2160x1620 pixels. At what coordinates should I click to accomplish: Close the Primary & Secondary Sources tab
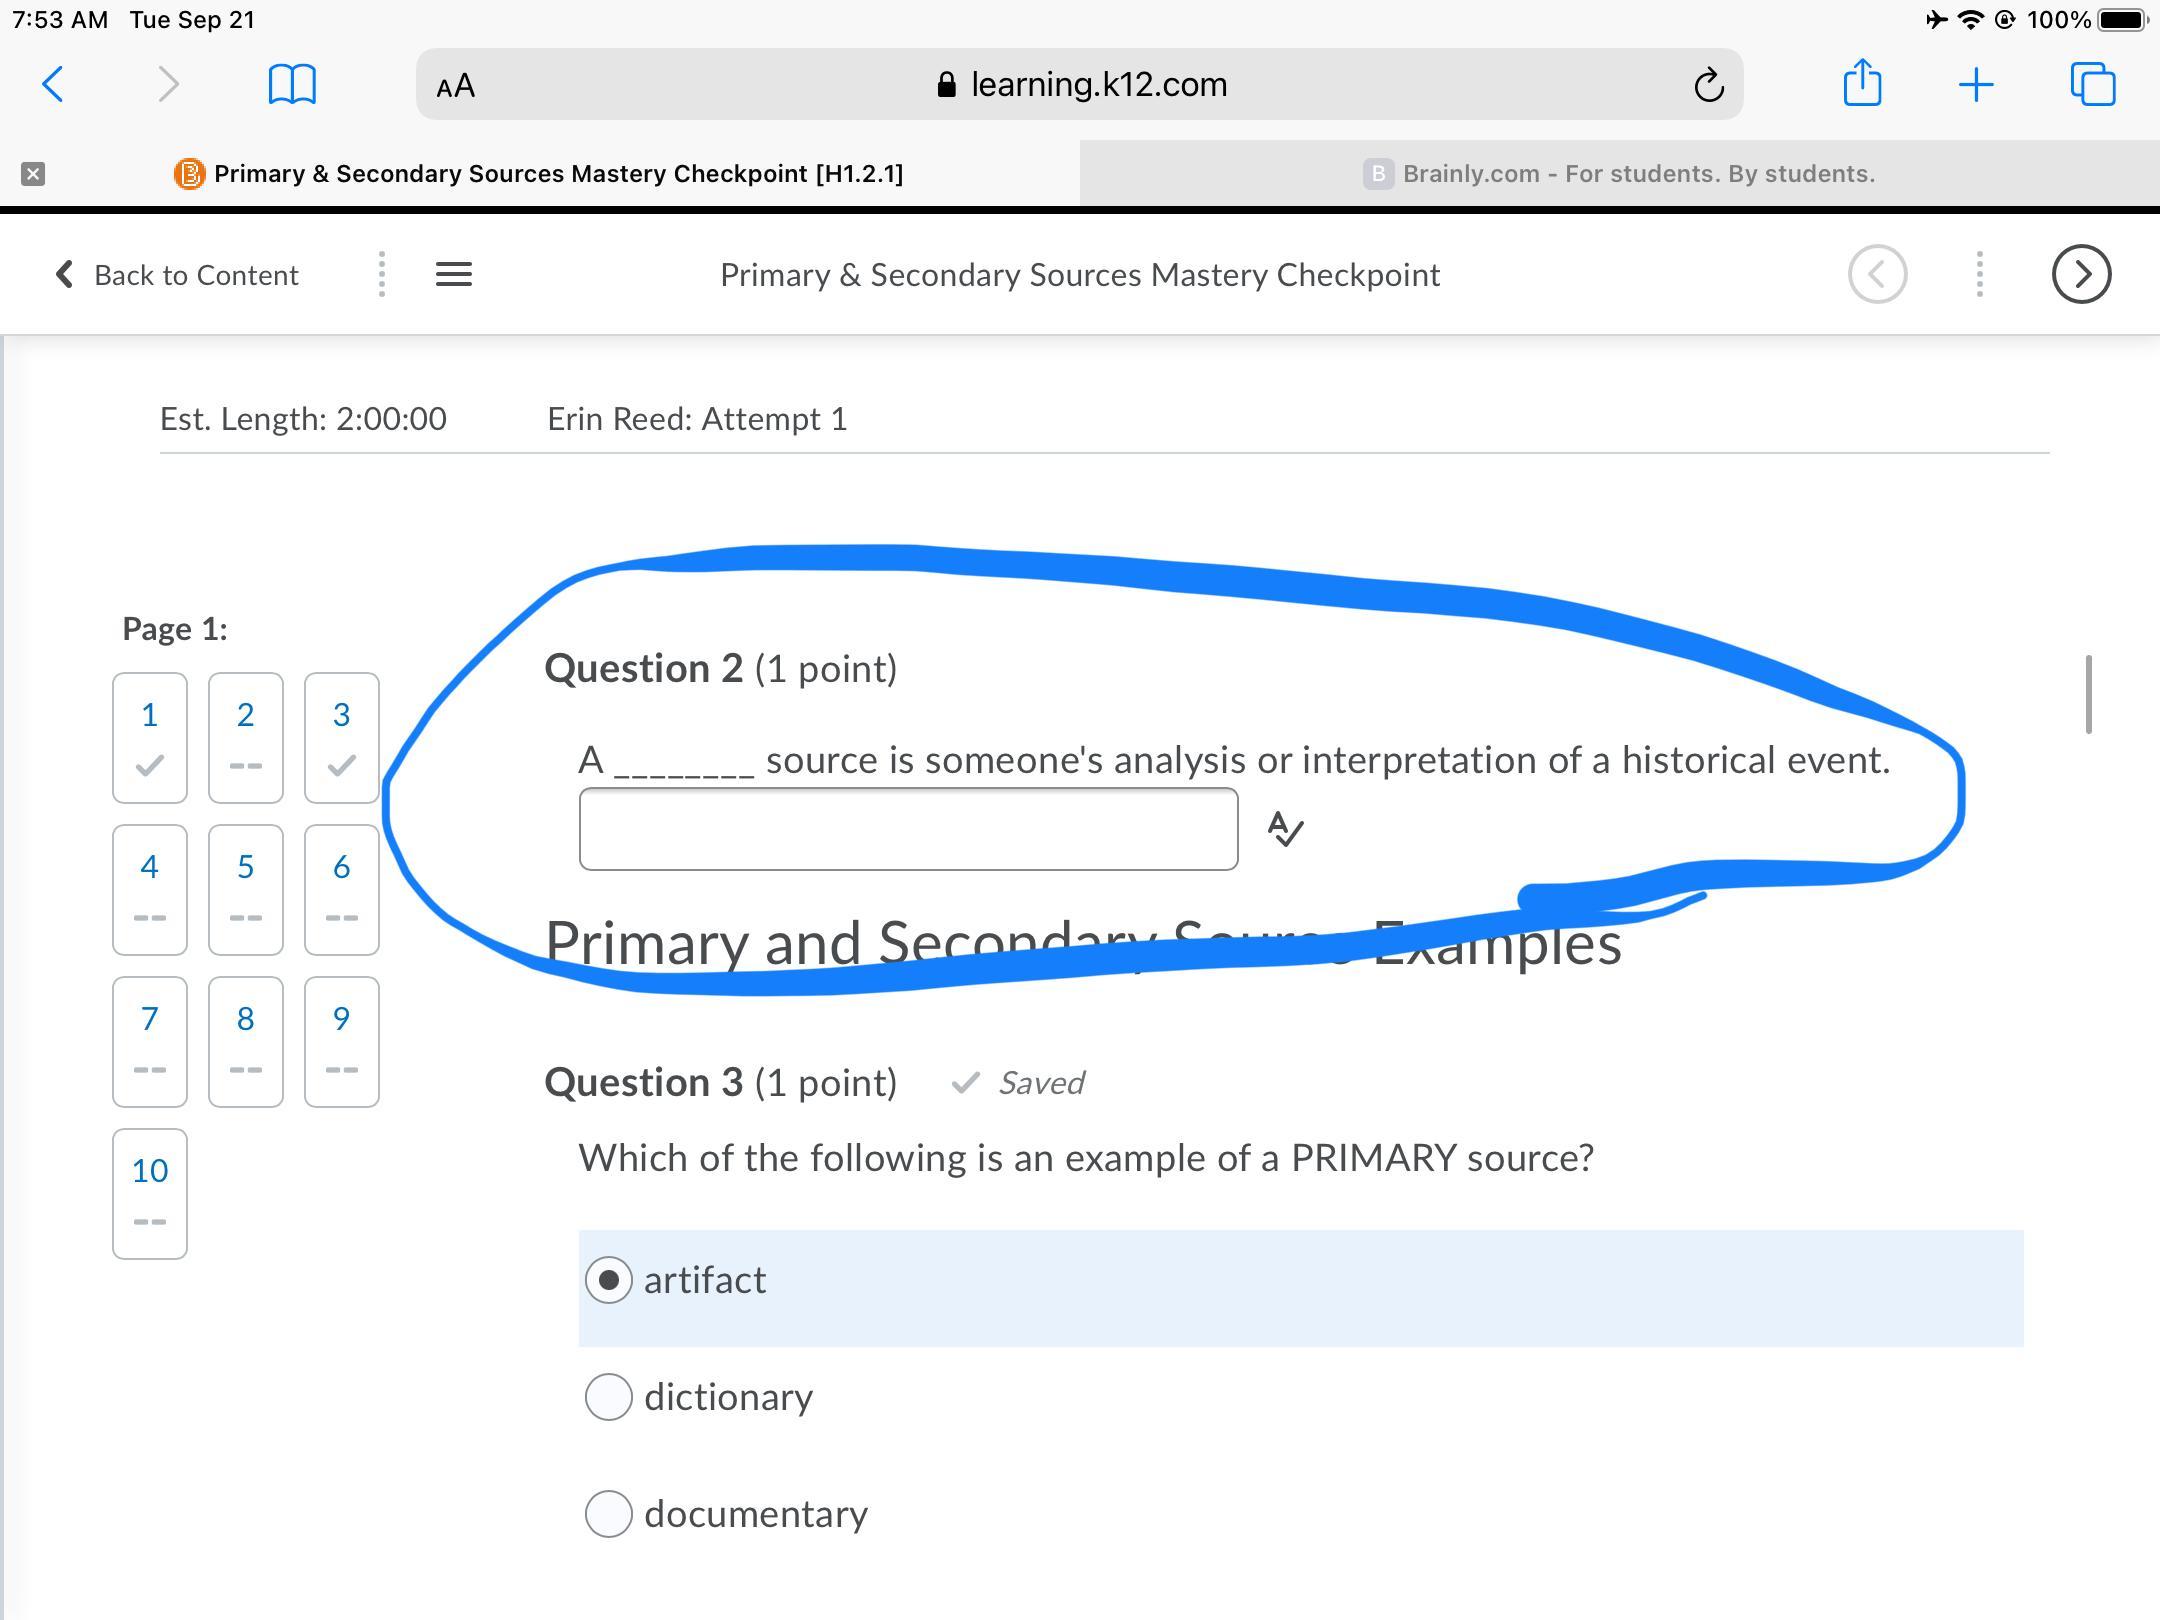click(33, 174)
